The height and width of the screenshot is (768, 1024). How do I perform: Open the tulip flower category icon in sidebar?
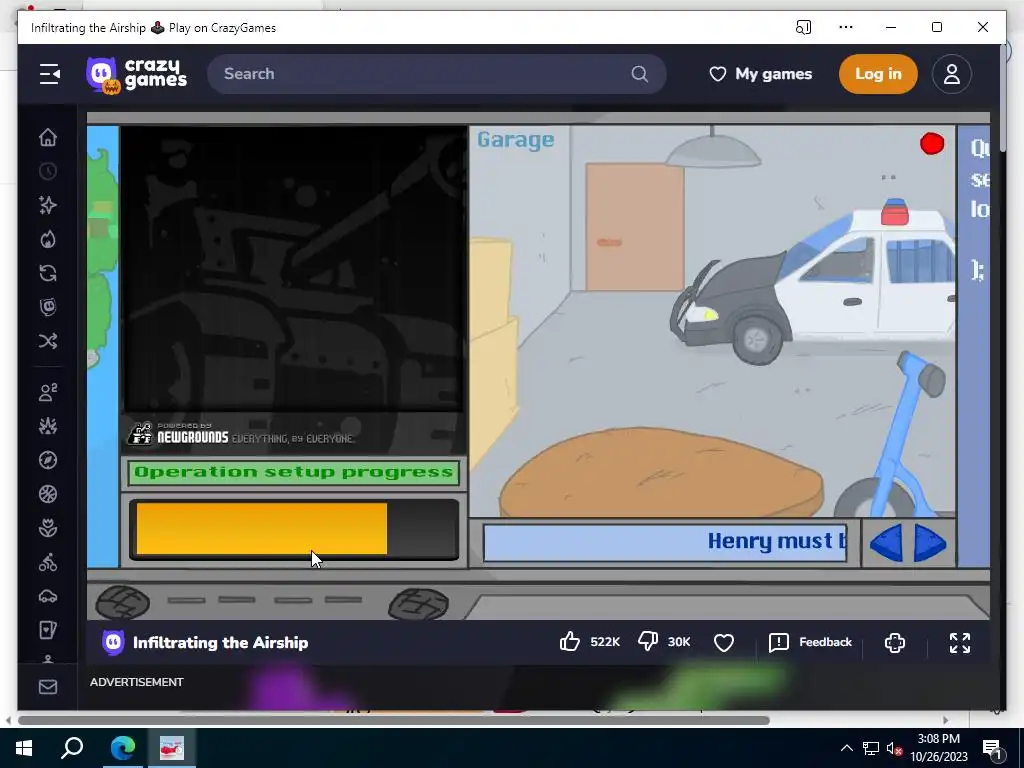(x=48, y=528)
